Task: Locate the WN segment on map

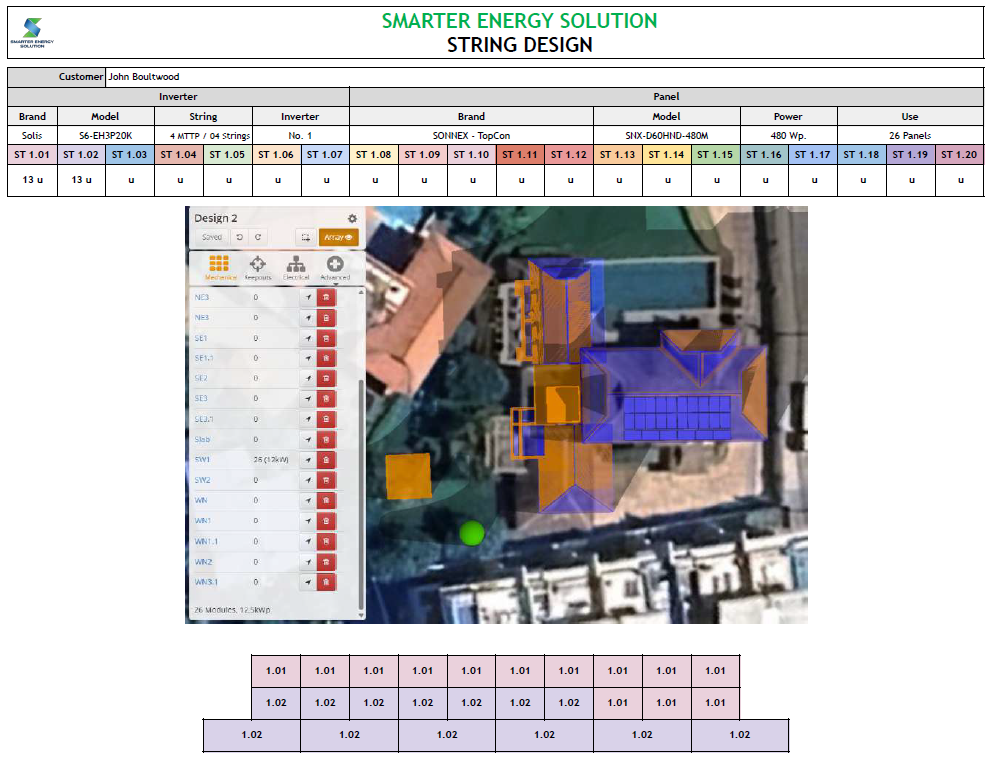Action: [308, 501]
